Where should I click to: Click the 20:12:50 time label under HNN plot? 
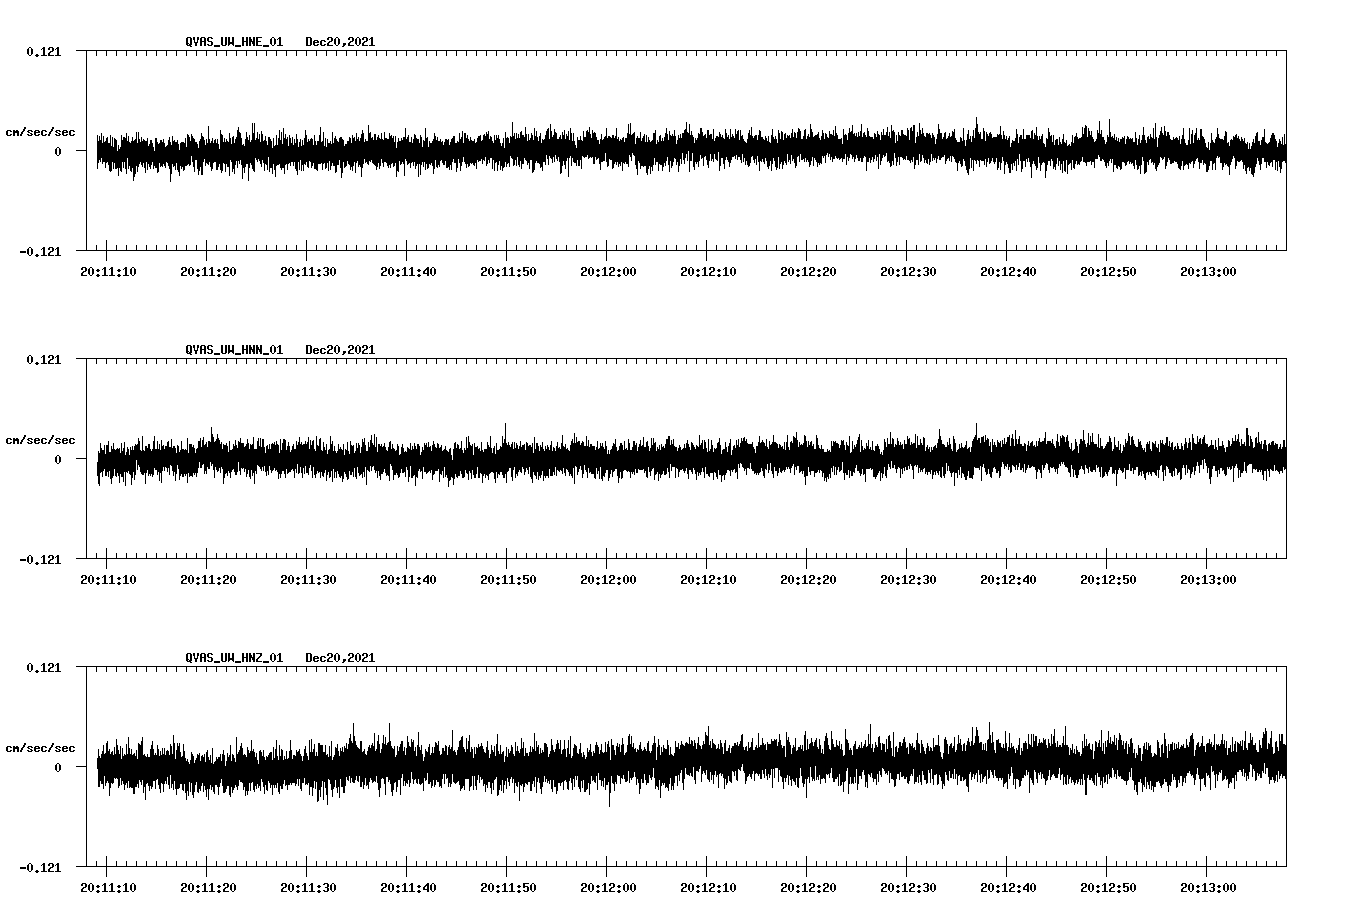tap(1108, 579)
